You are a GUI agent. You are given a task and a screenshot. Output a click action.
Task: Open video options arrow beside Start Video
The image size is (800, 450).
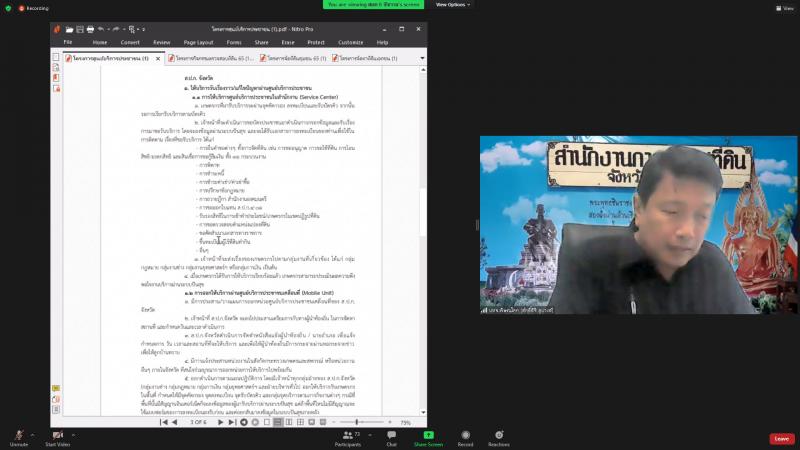[73, 435]
